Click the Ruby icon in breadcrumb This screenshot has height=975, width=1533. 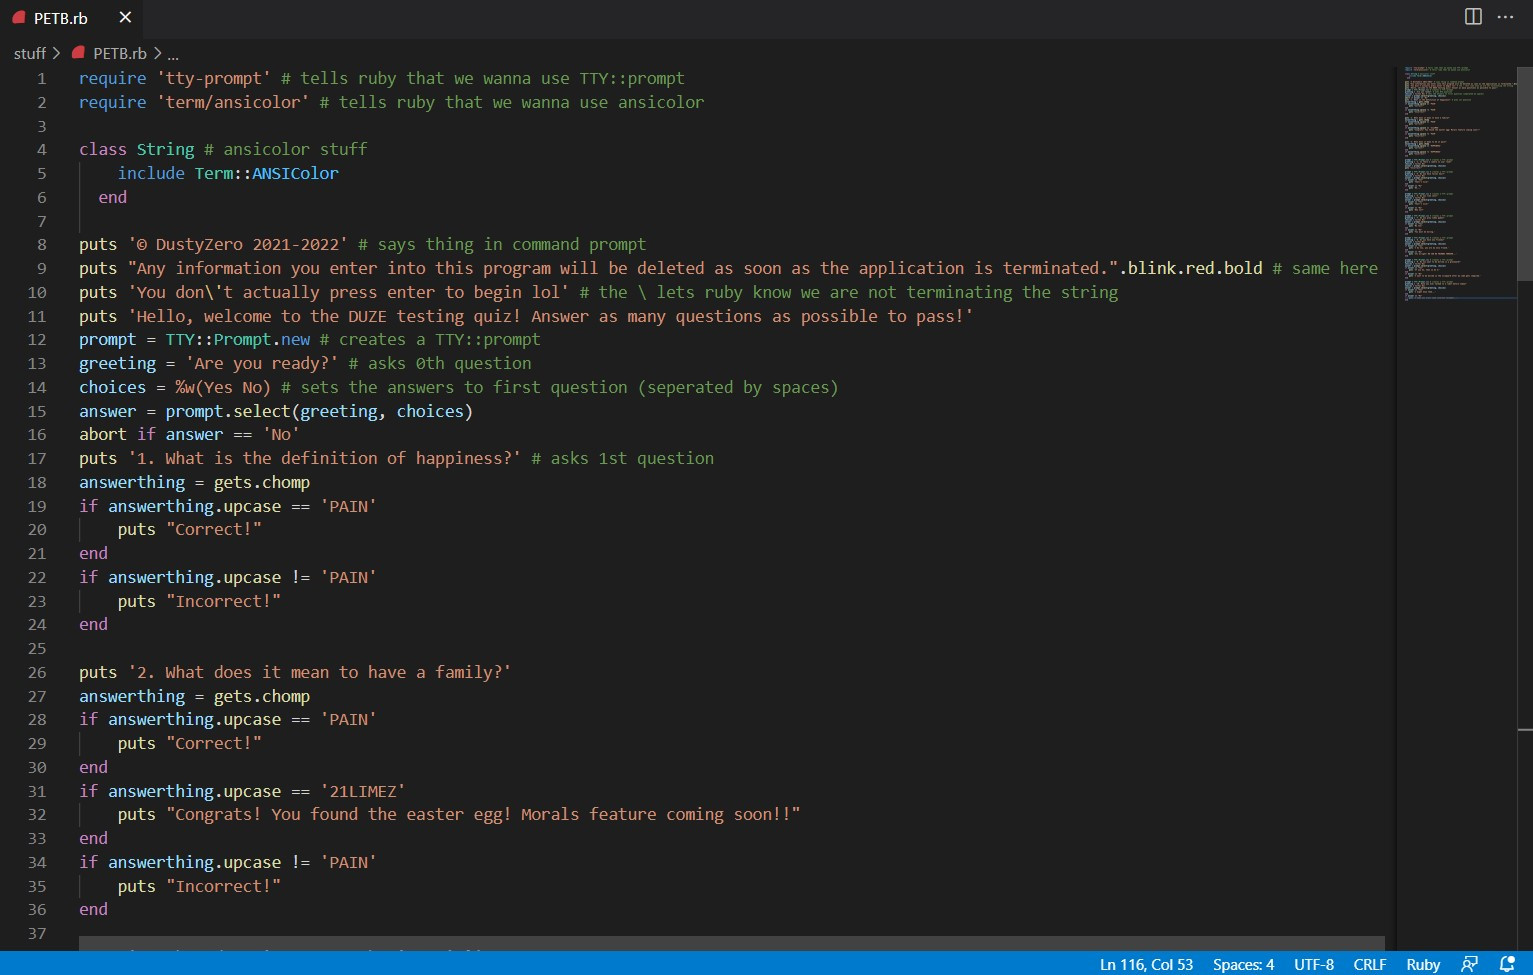click(78, 53)
